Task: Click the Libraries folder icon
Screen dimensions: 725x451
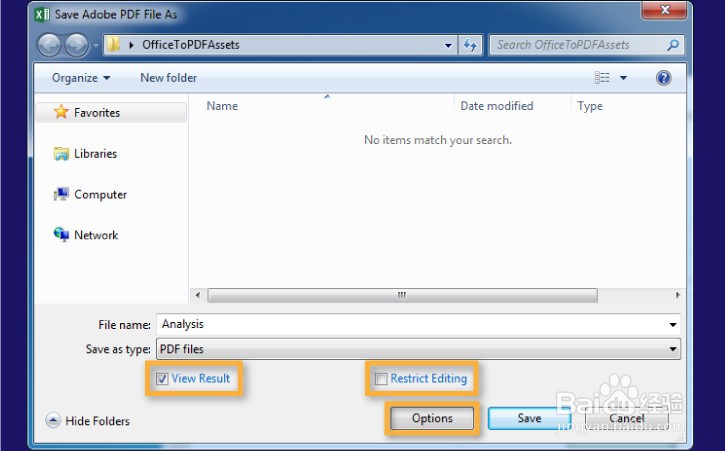Action: click(x=61, y=154)
